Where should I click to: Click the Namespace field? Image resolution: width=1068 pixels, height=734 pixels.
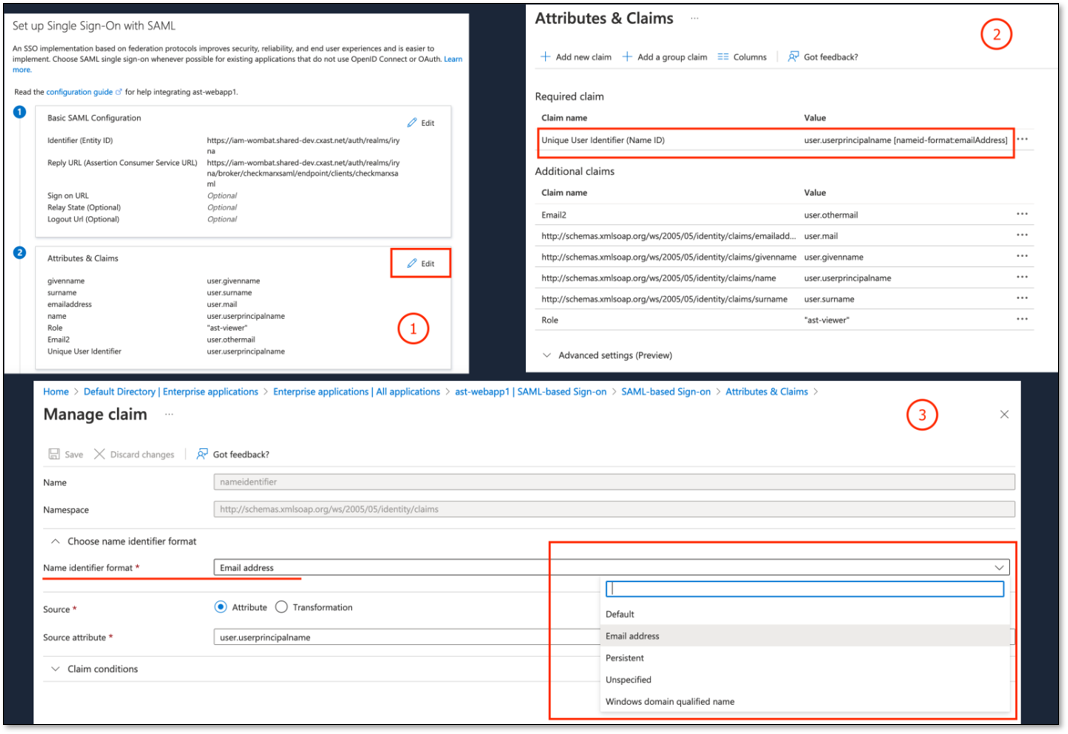614,509
